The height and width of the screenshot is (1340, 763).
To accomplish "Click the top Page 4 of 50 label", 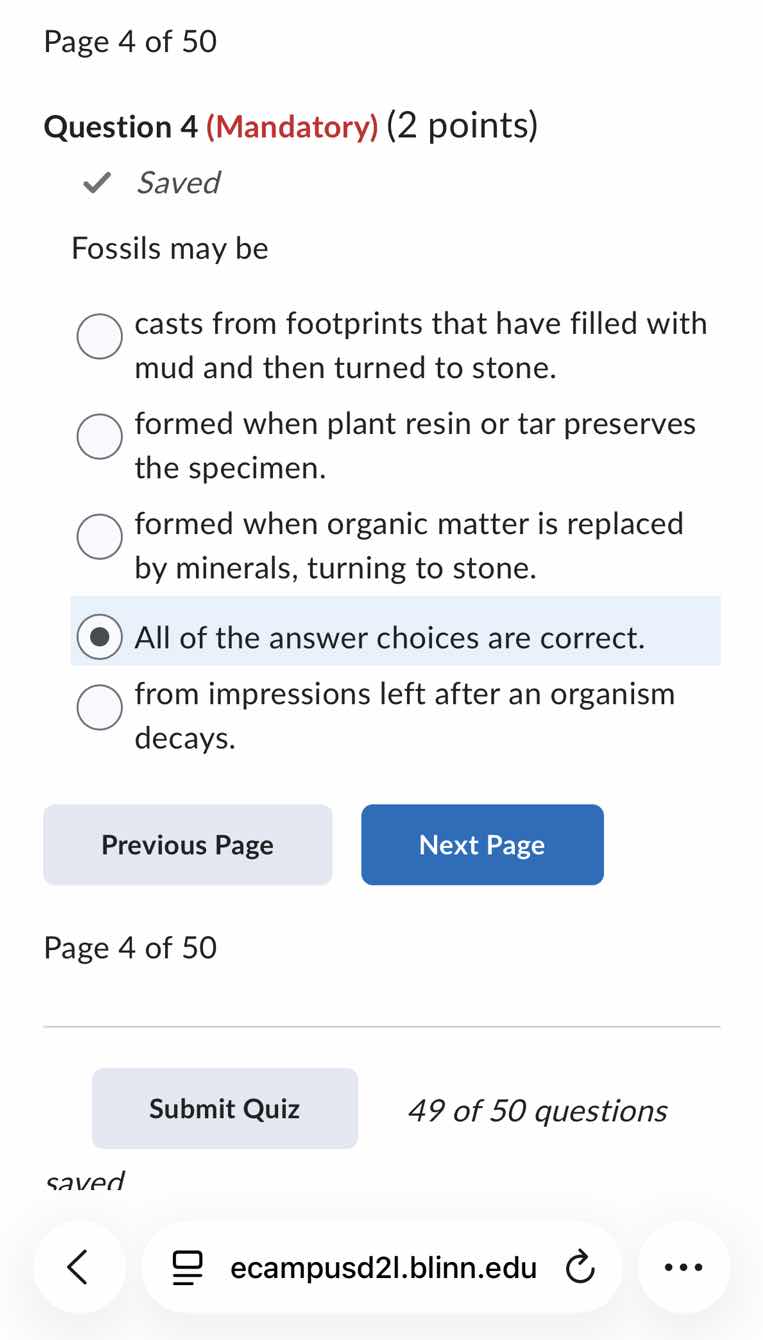I will coord(129,41).
